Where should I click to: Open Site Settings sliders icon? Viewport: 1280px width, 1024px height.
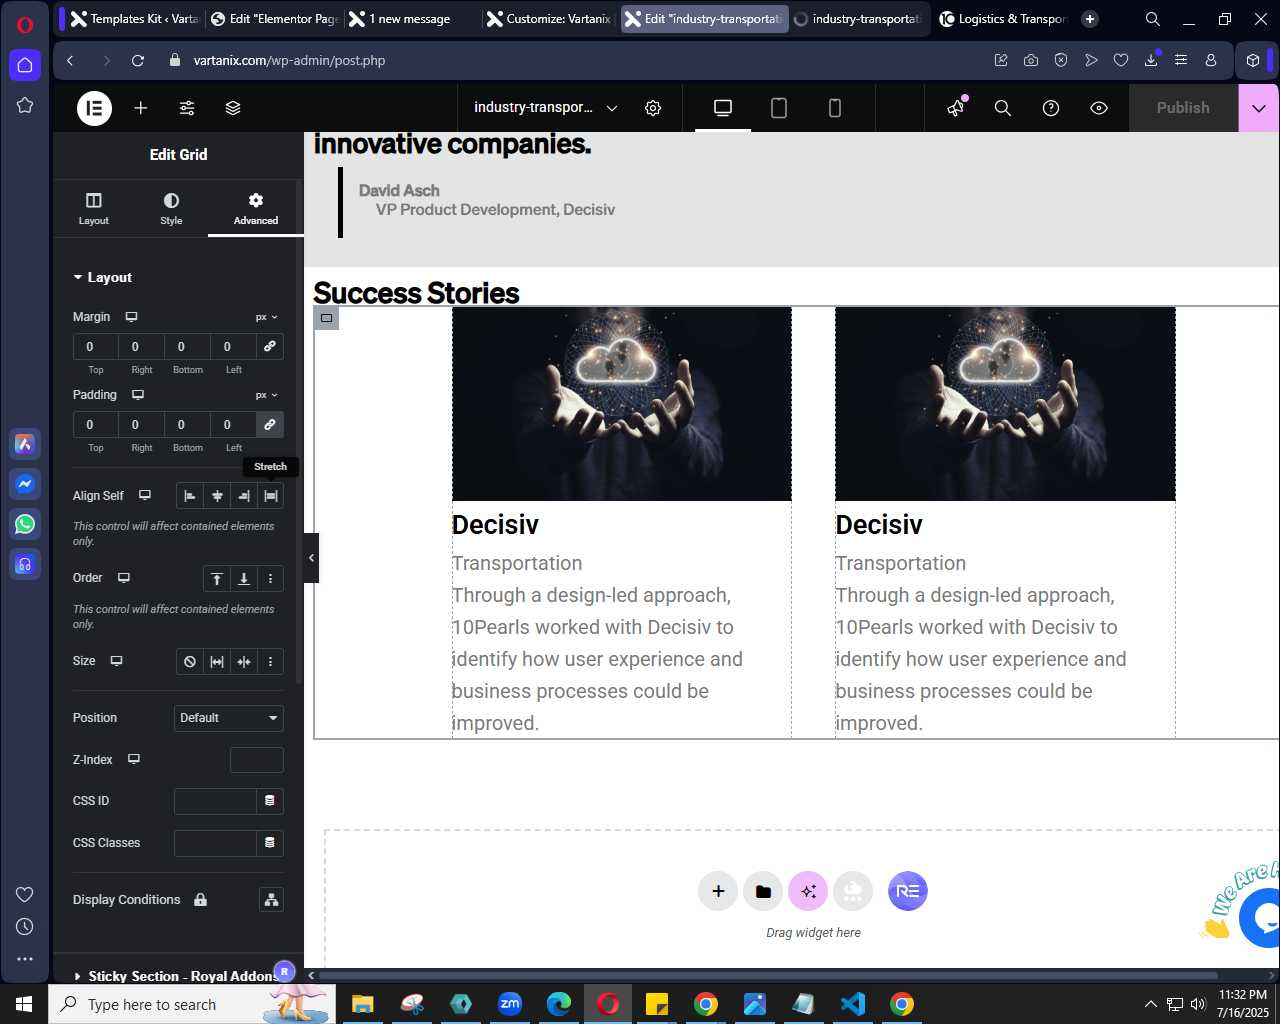coord(187,108)
